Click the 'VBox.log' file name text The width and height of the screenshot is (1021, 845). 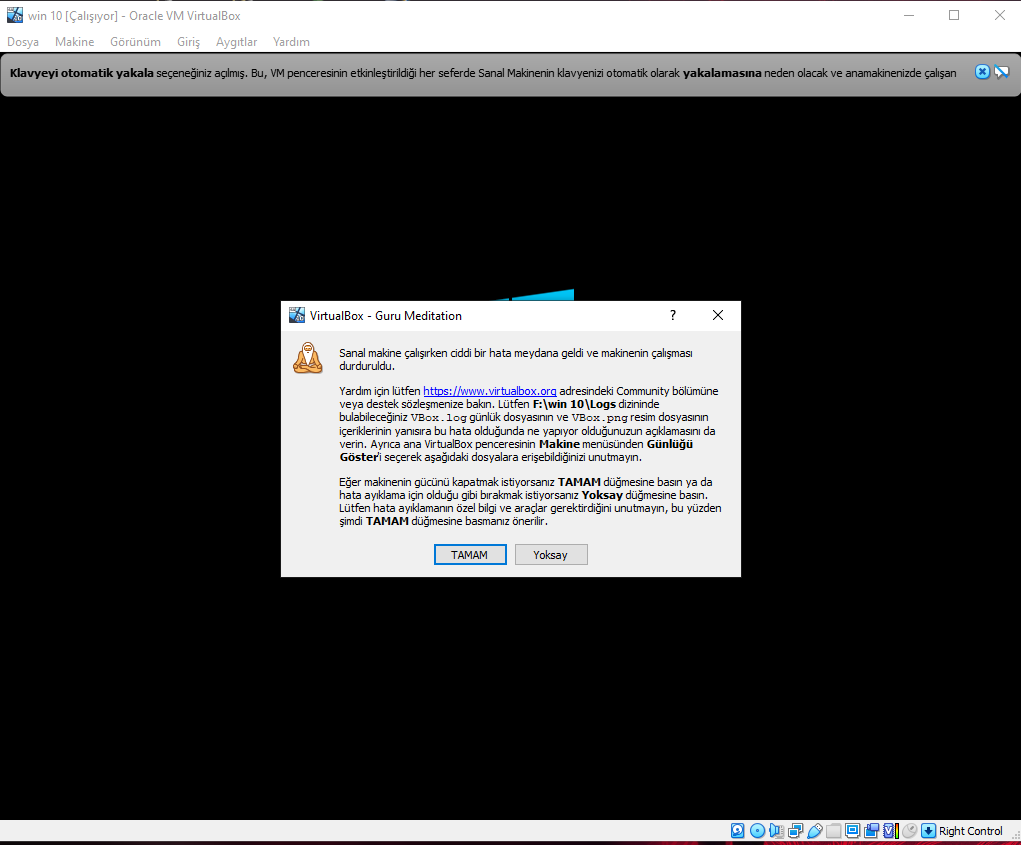pyautogui.click(x=439, y=417)
